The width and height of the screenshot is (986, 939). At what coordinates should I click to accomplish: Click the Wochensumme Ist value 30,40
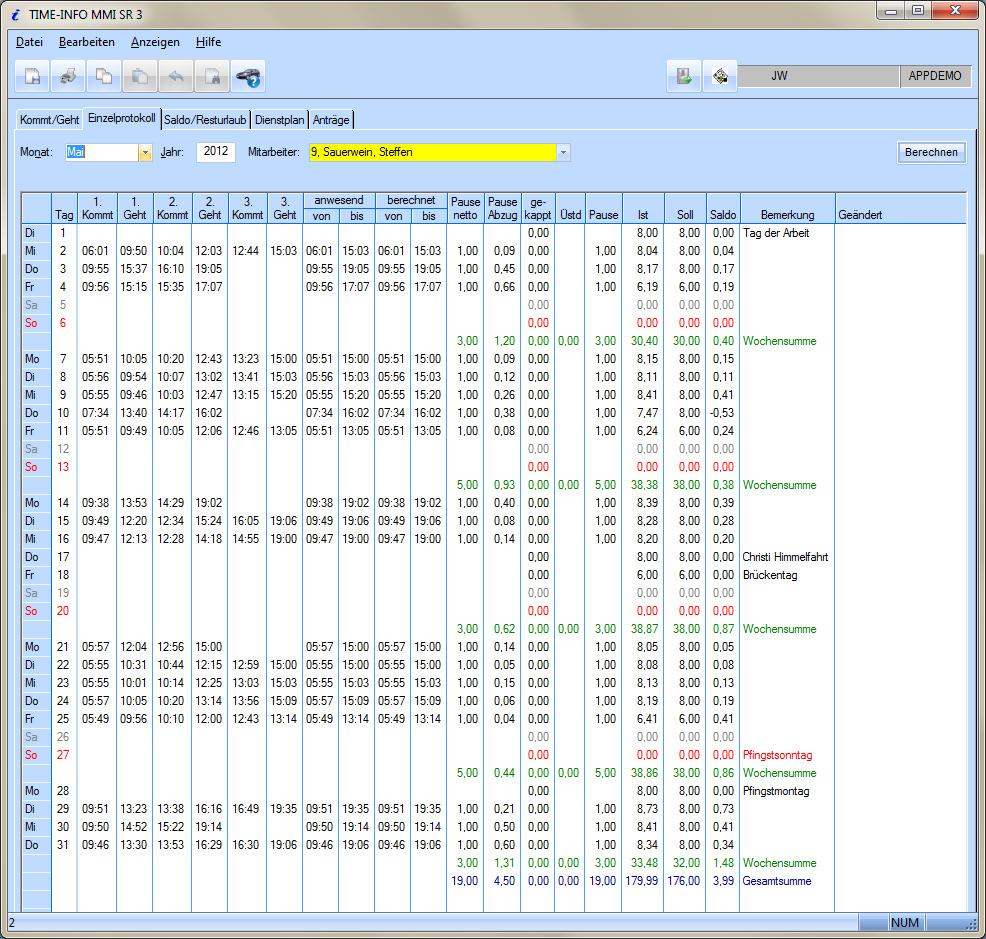coord(645,341)
